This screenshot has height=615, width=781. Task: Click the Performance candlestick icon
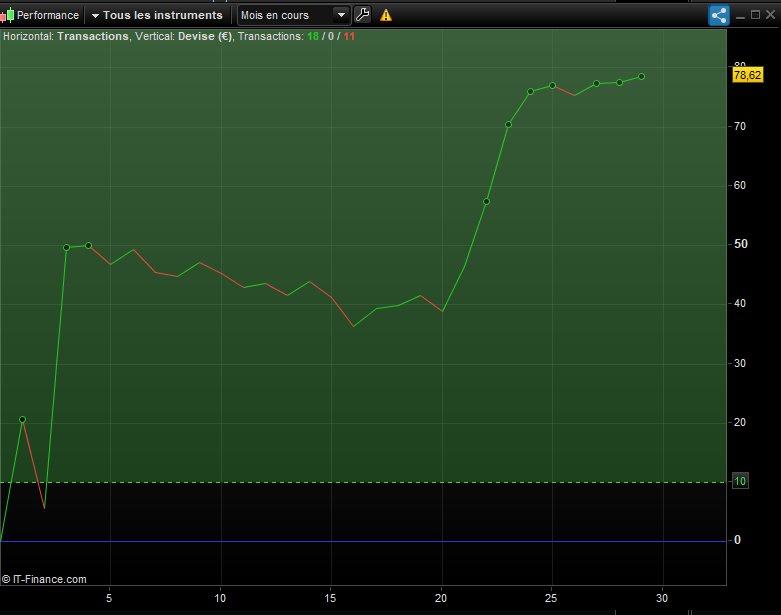click(7, 15)
